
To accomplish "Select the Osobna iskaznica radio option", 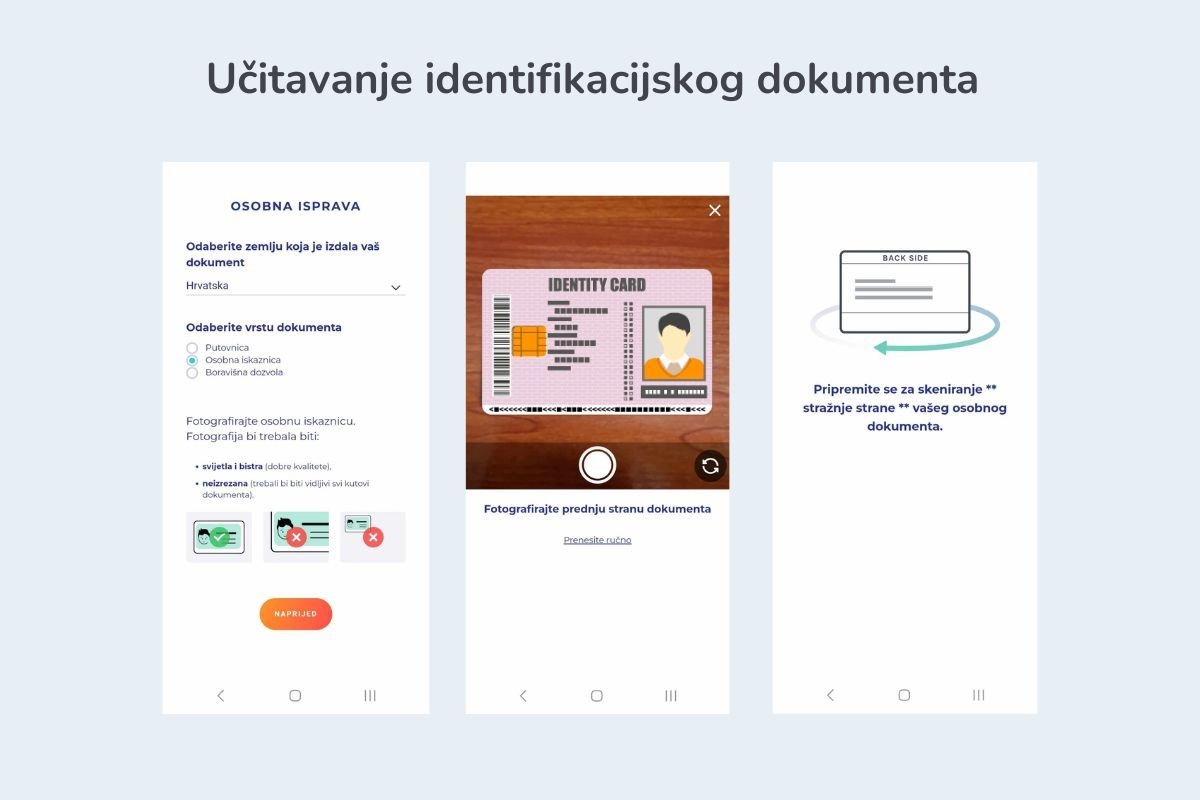I will 192,360.
